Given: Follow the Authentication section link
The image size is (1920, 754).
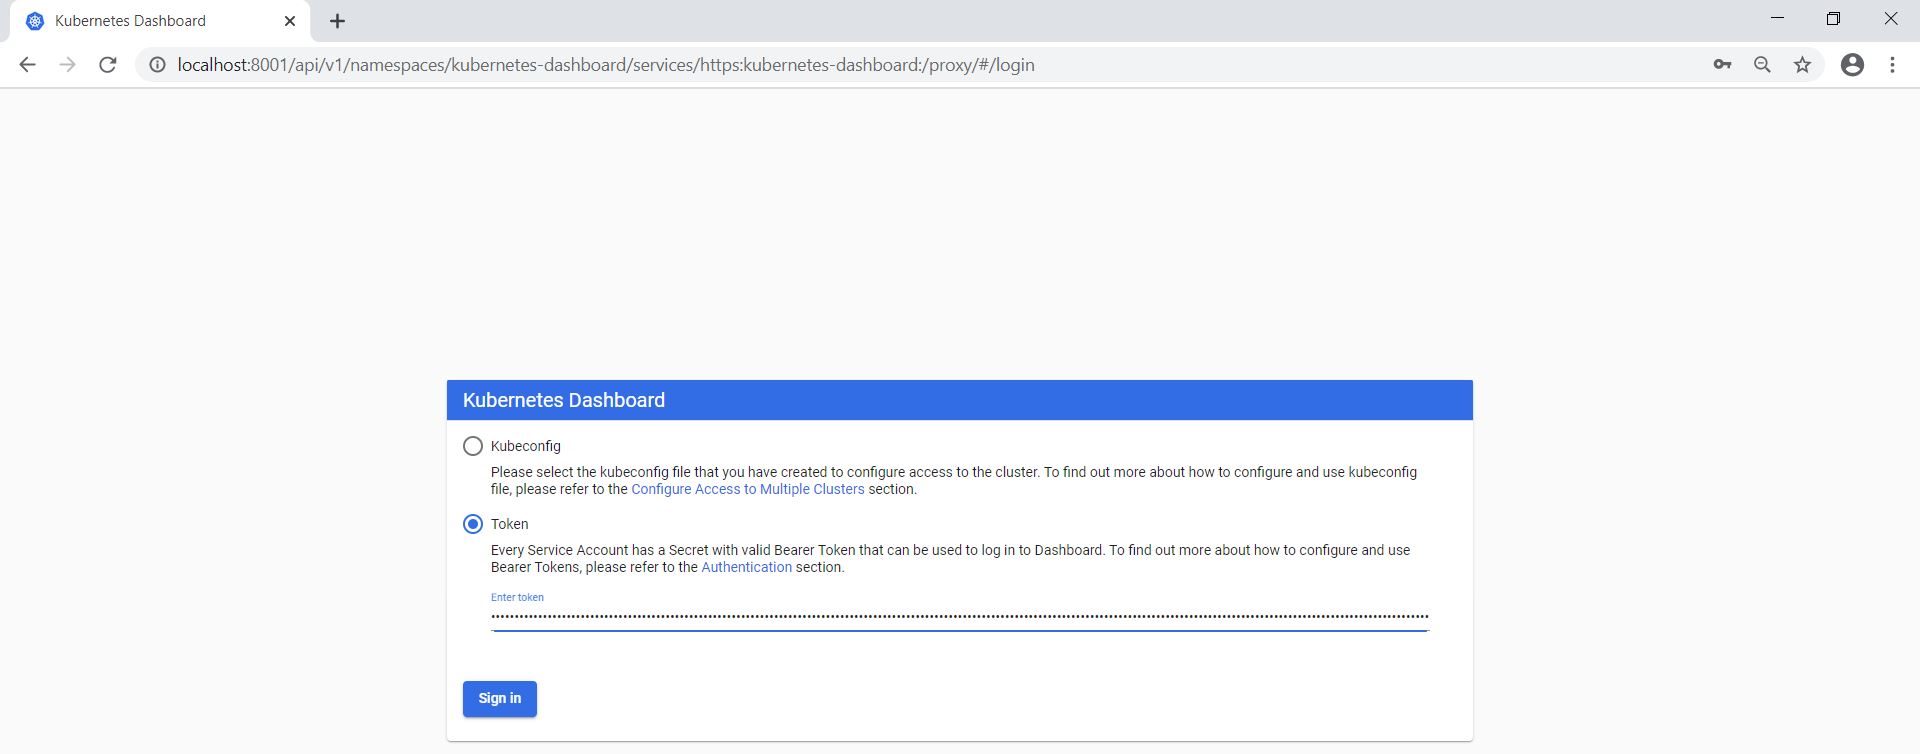Looking at the screenshot, I should [x=746, y=567].
